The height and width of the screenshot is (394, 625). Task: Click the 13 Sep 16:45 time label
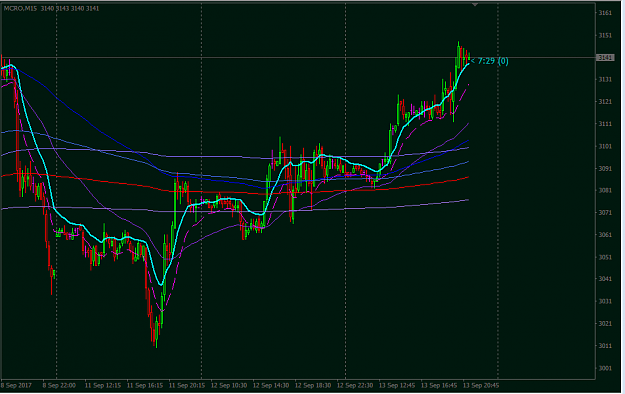pos(439,386)
